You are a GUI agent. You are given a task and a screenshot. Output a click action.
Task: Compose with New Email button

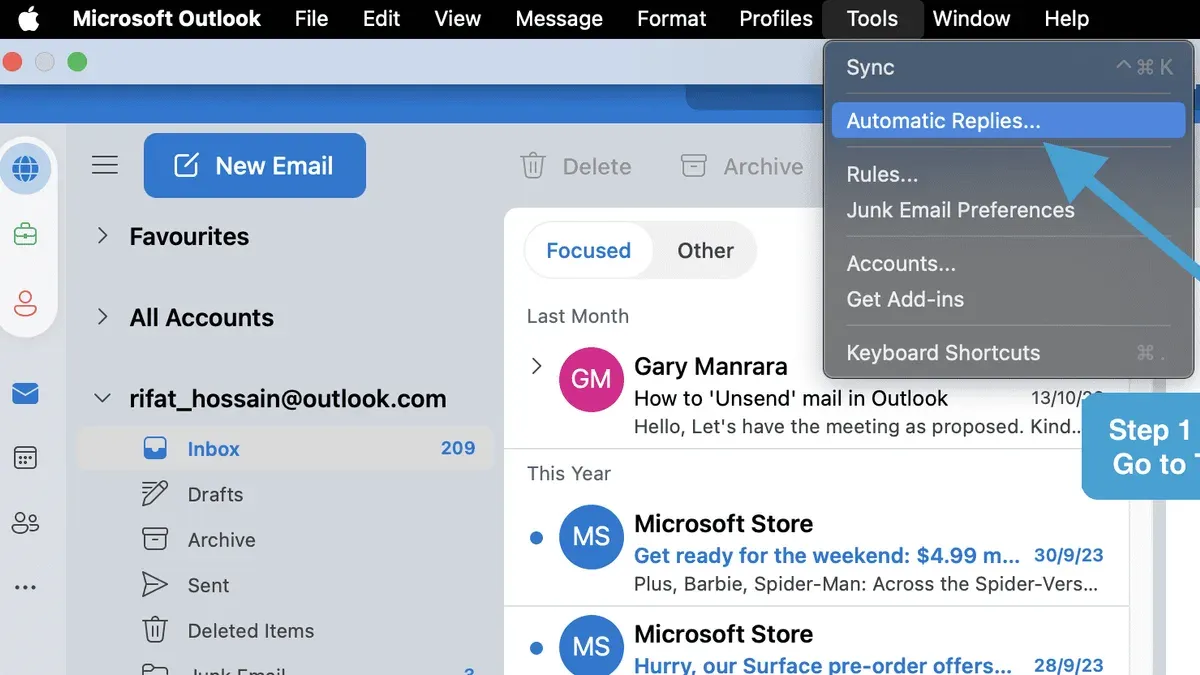tap(255, 166)
